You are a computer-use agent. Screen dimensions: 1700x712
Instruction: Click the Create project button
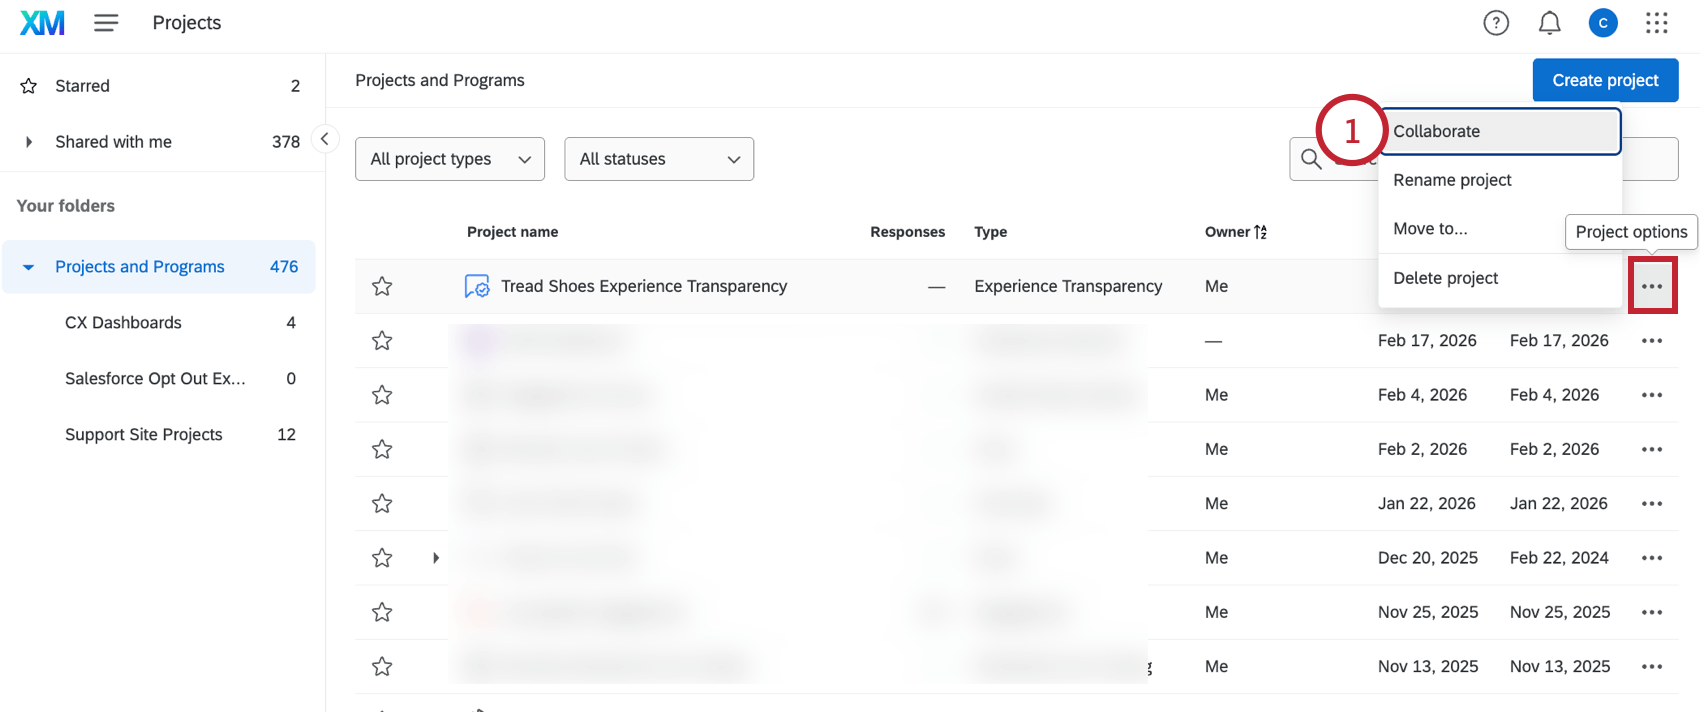pyautogui.click(x=1605, y=80)
